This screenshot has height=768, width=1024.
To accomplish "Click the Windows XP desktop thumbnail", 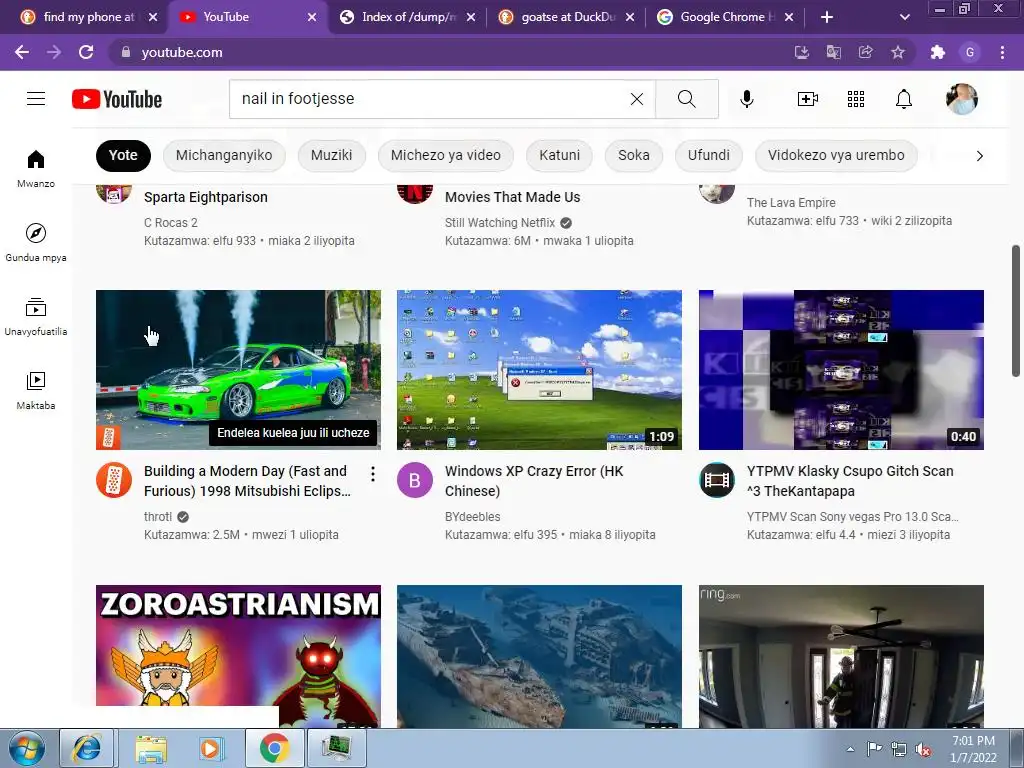I will [539, 370].
